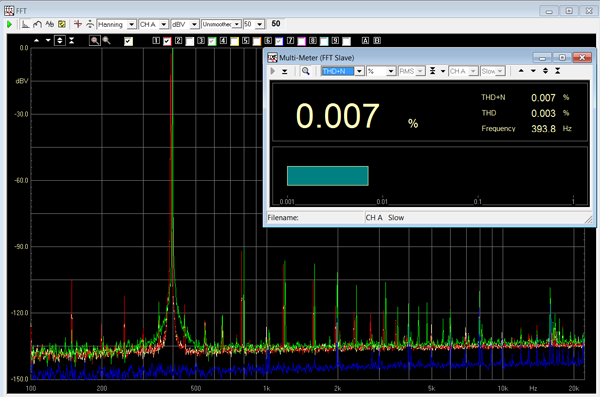600x397 pixels.
Task: Click the FFT window title icon
Action: 9,11
